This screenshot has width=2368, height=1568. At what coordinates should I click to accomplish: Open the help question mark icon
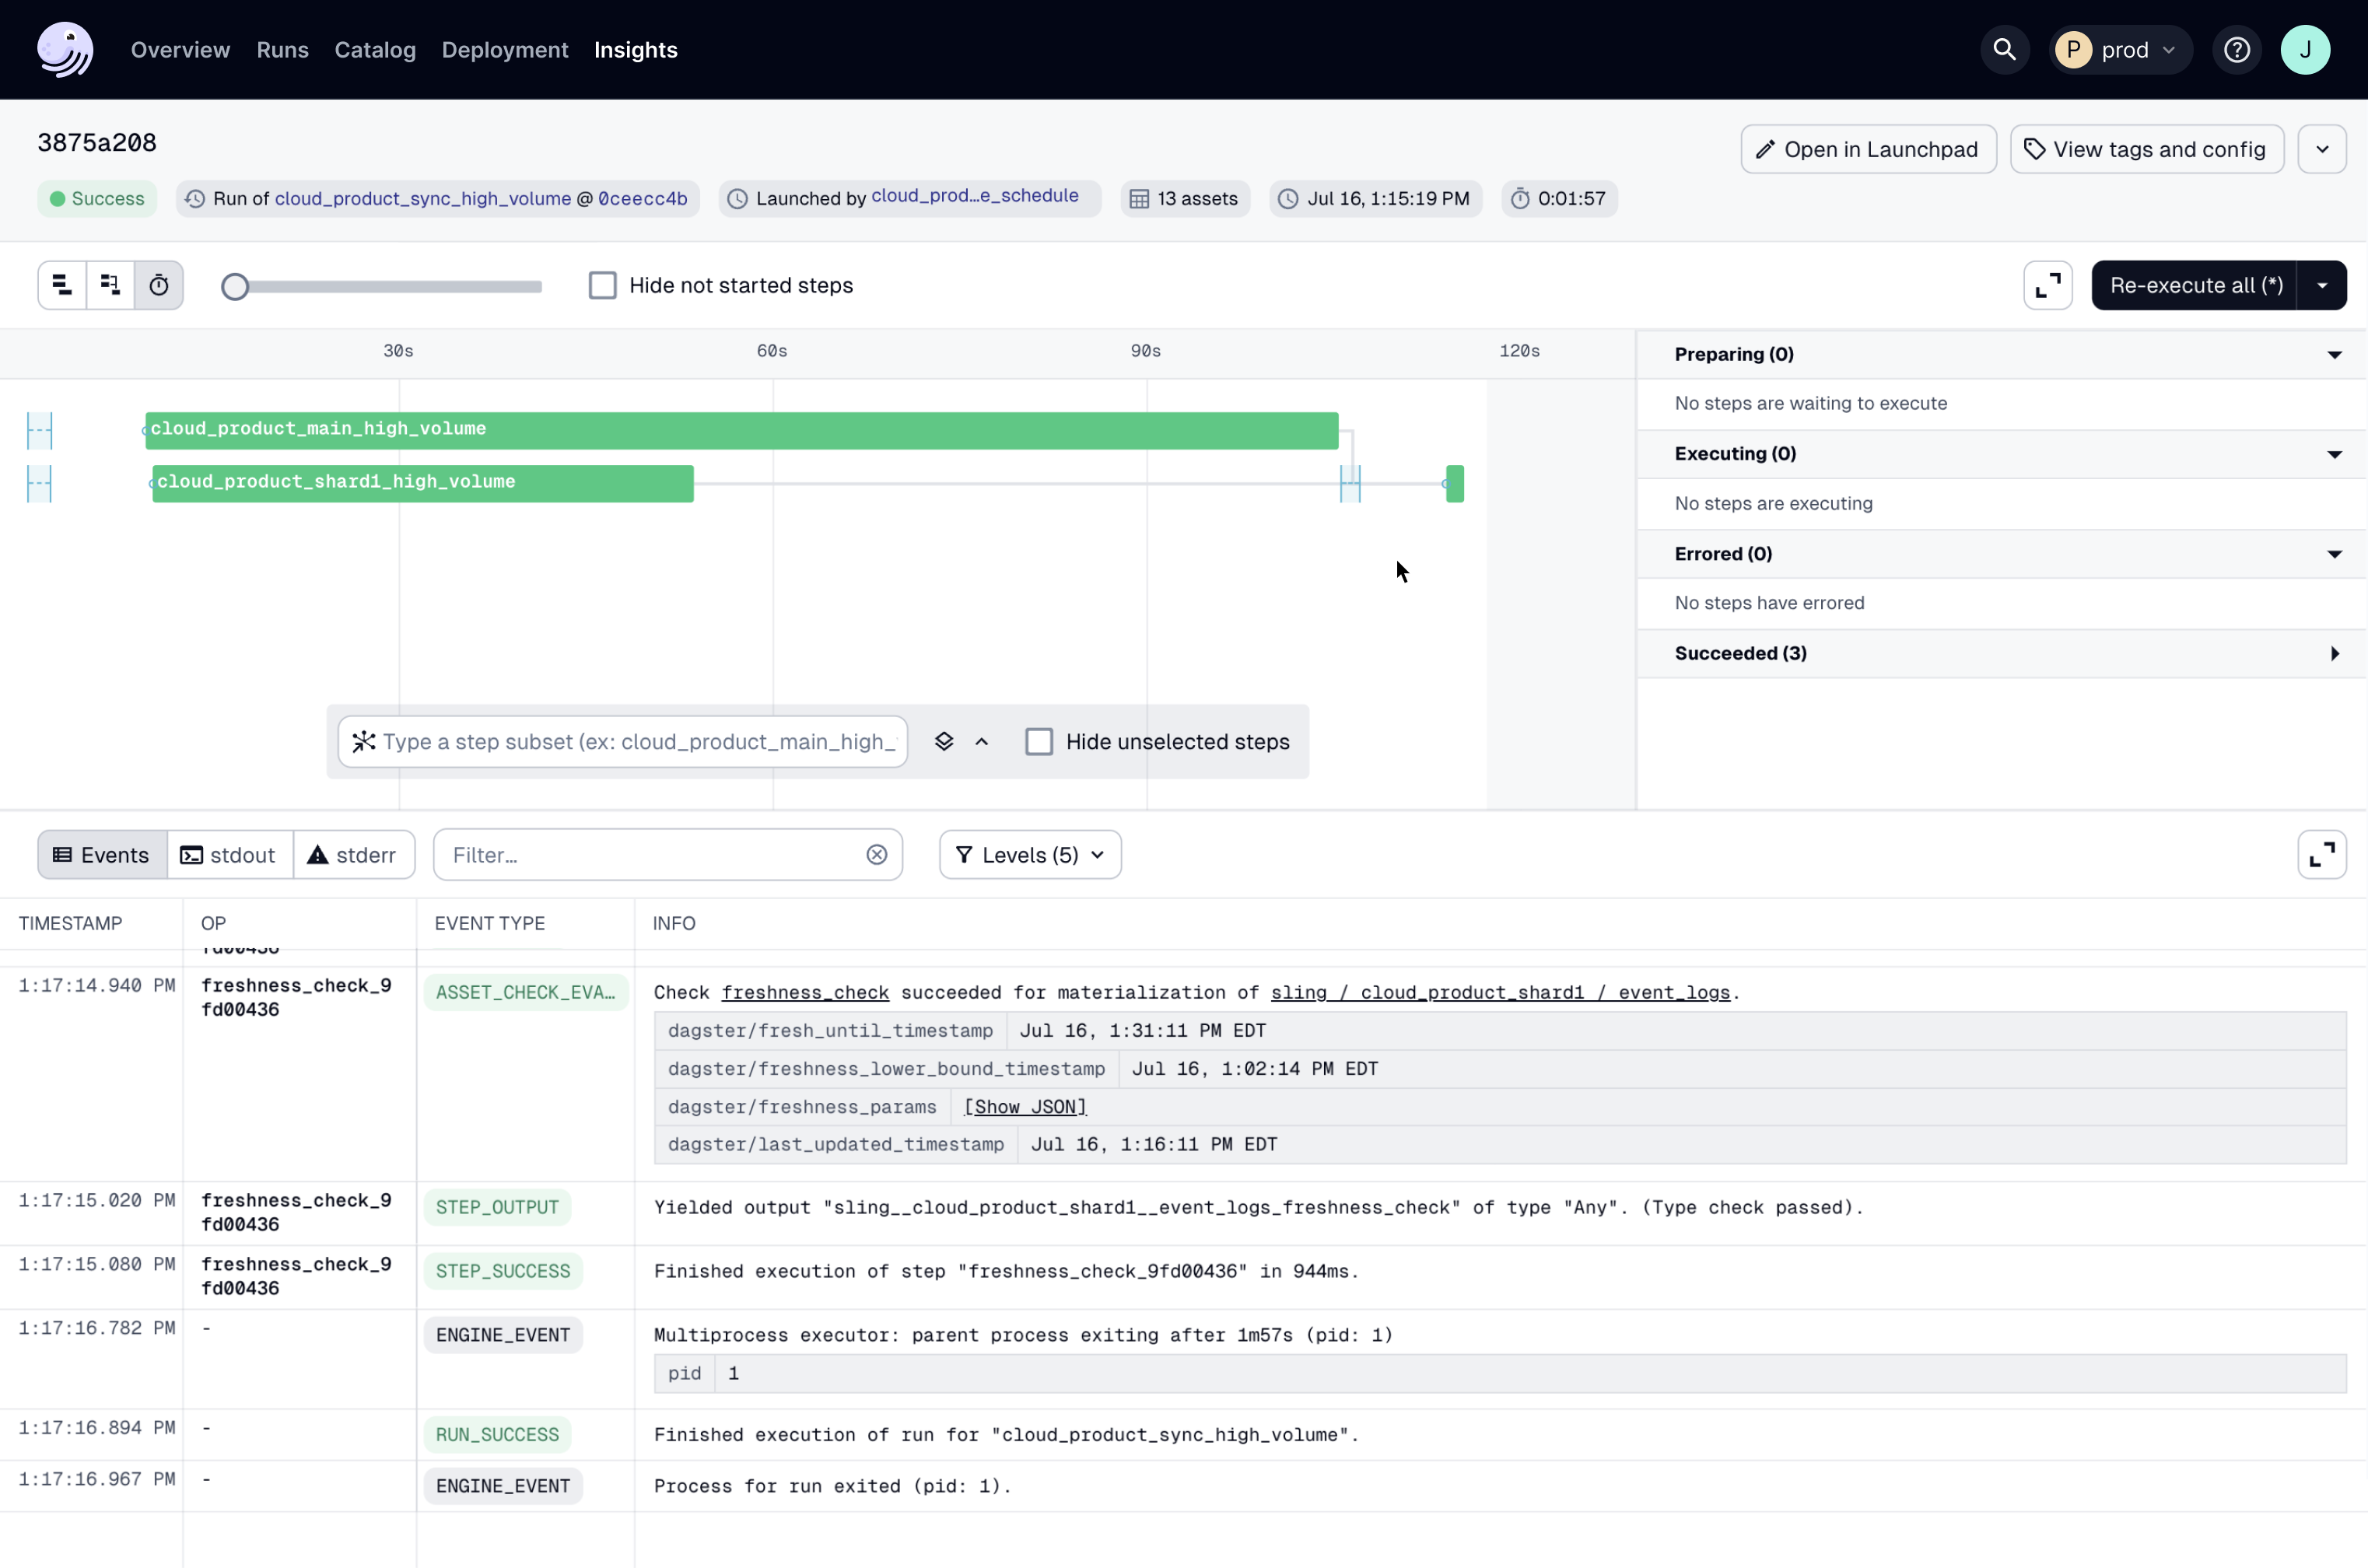[x=2236, y=49]
